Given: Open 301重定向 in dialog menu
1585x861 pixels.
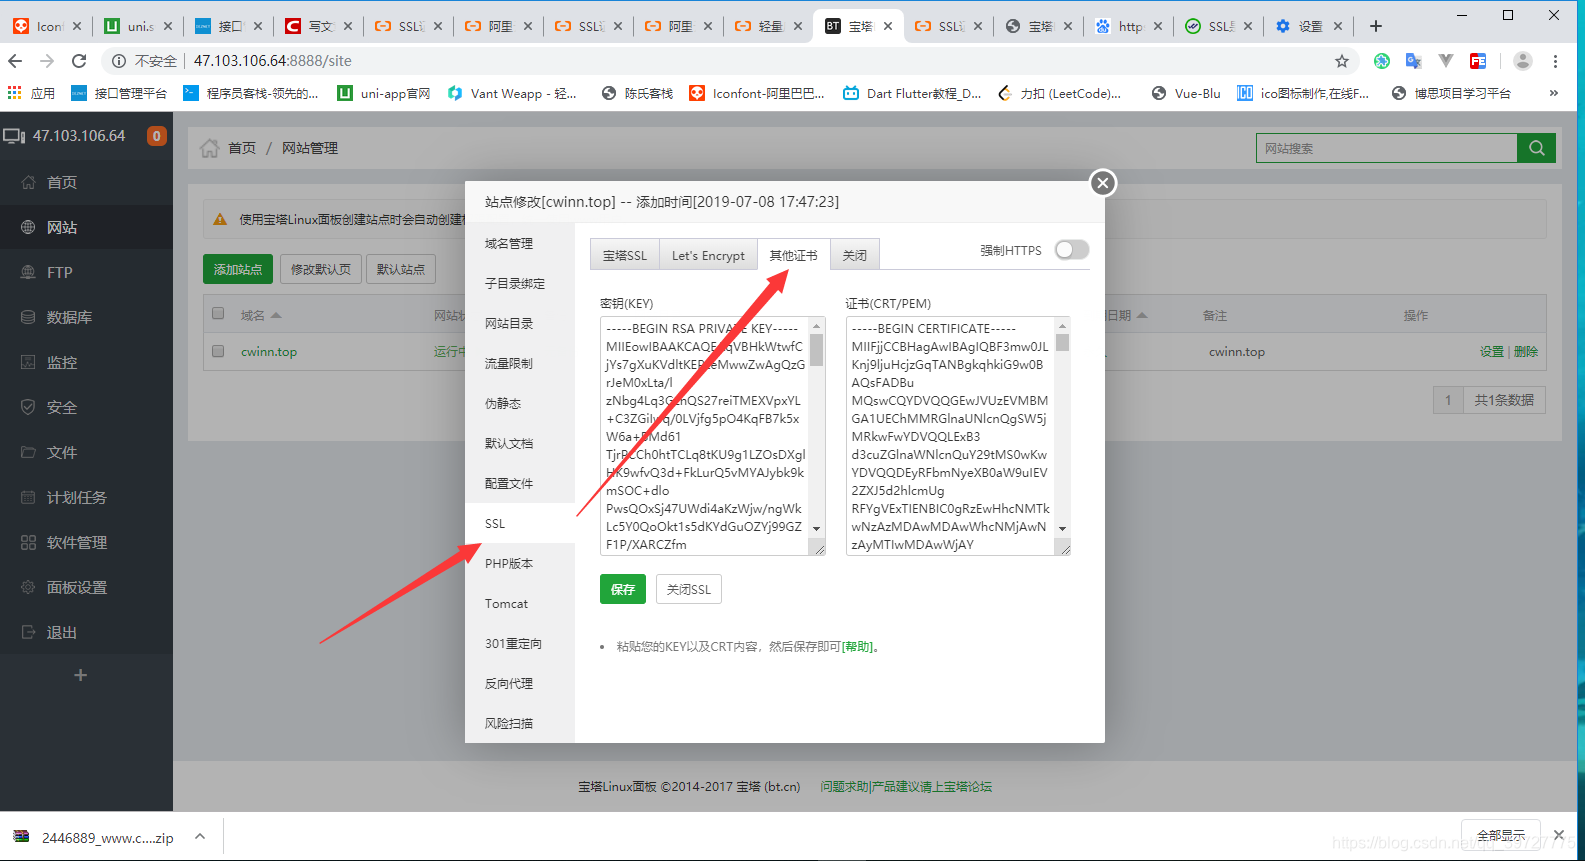Looking at the screenshot, I should (x=520, y=643).
